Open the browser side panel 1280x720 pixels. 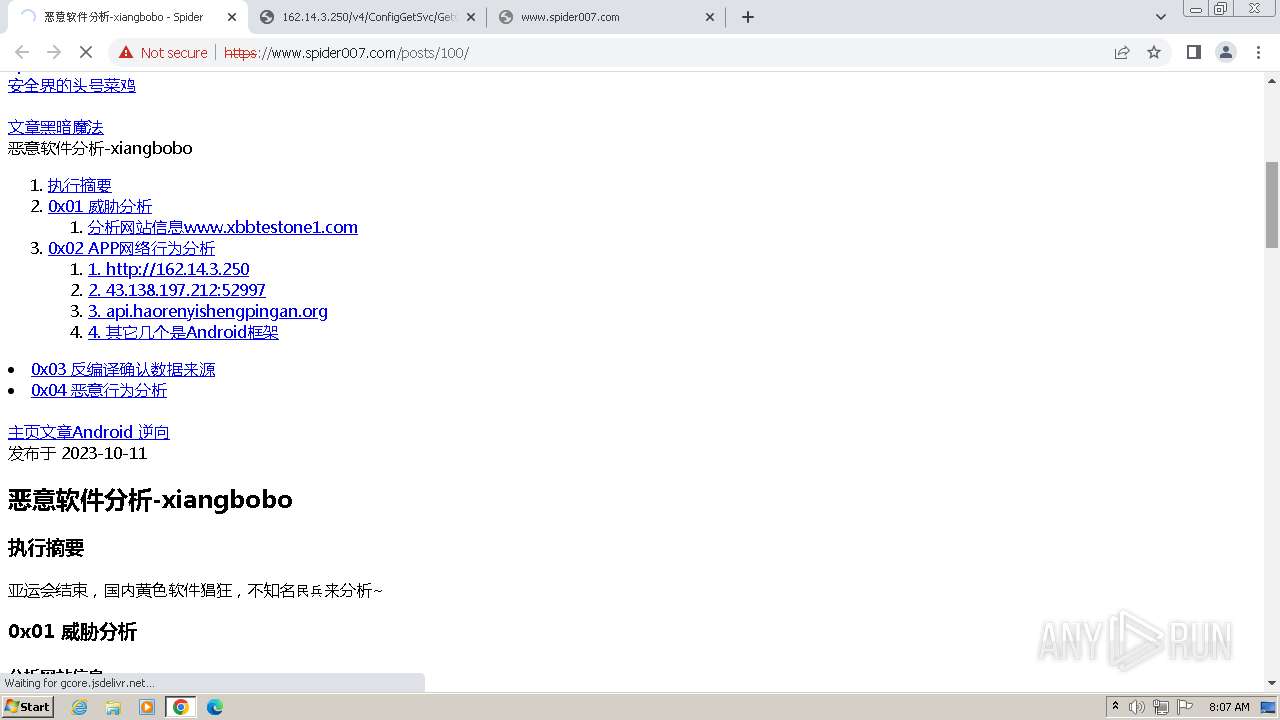click(1193, 52)
